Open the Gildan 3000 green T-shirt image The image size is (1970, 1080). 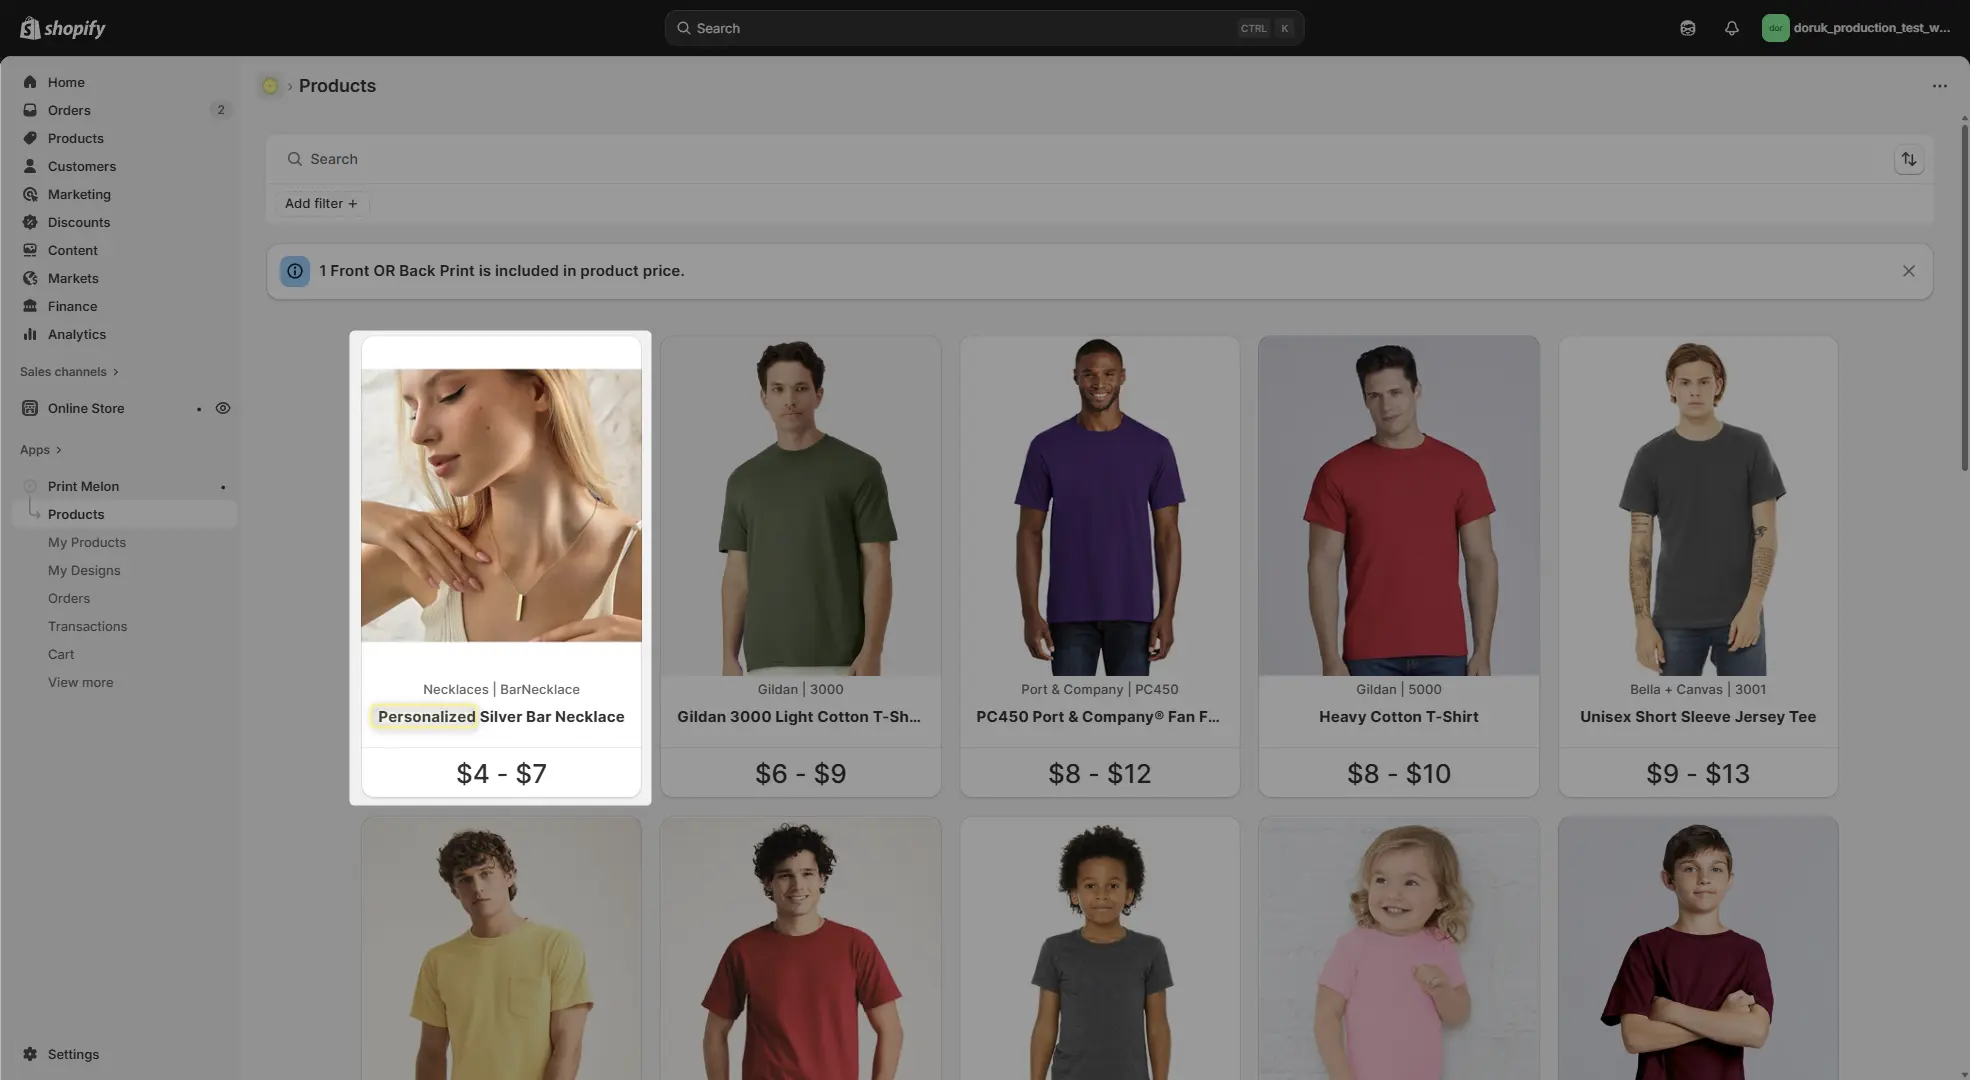800,506
